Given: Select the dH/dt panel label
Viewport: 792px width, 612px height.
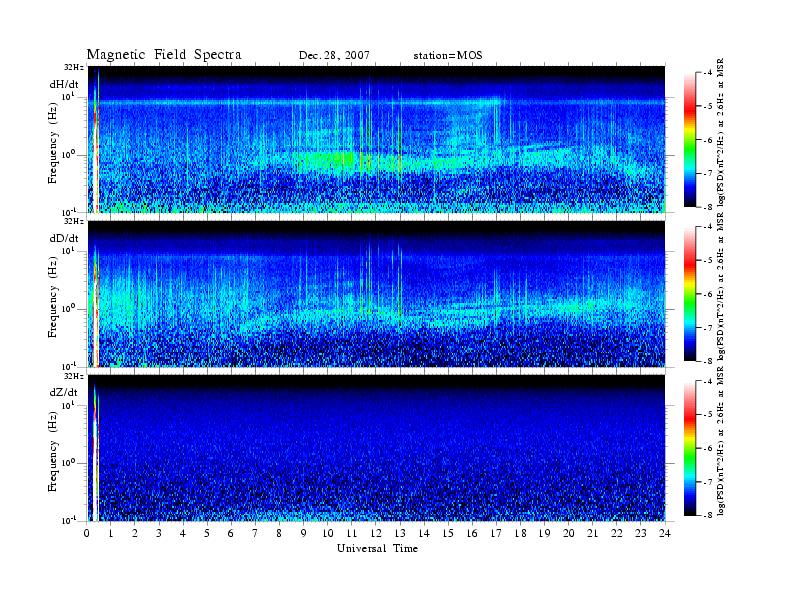Looking at the screenshot, I should 64,85.
